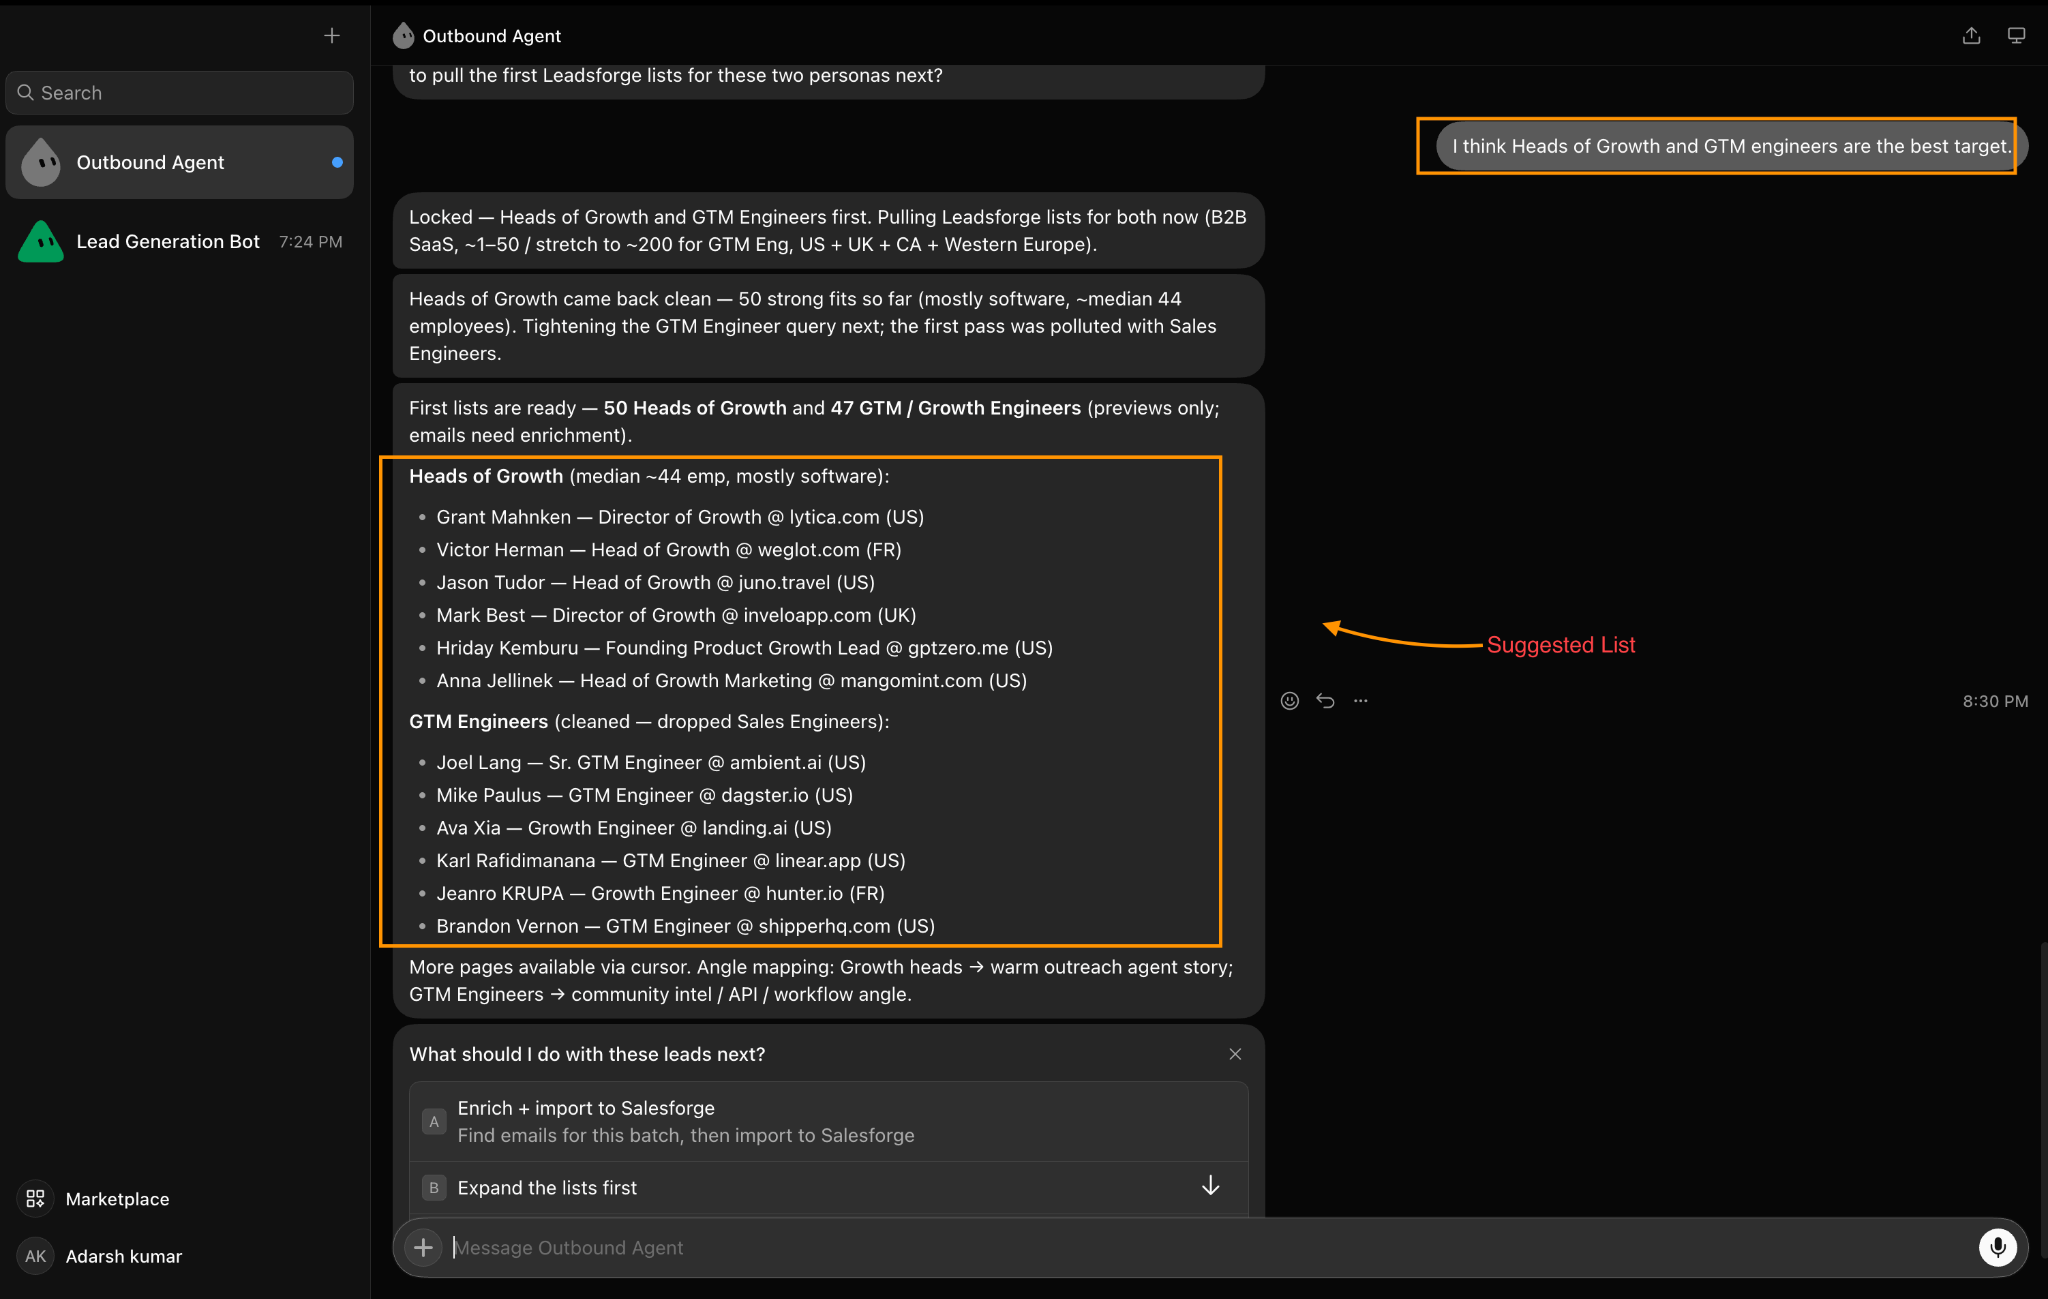Click the AK user avatar

point(36,1256)
